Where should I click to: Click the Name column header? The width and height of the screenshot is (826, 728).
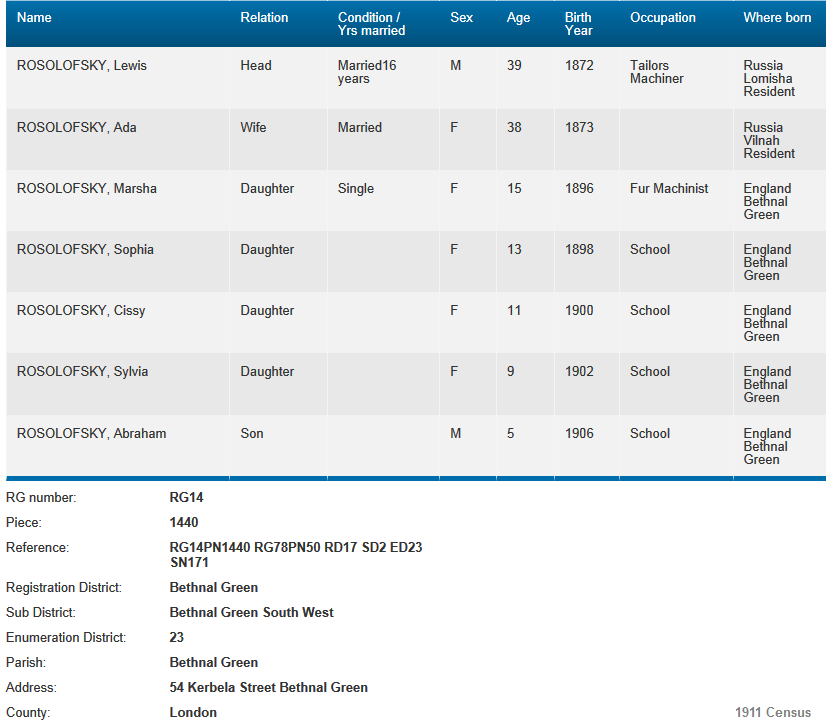tap(34, 18)
